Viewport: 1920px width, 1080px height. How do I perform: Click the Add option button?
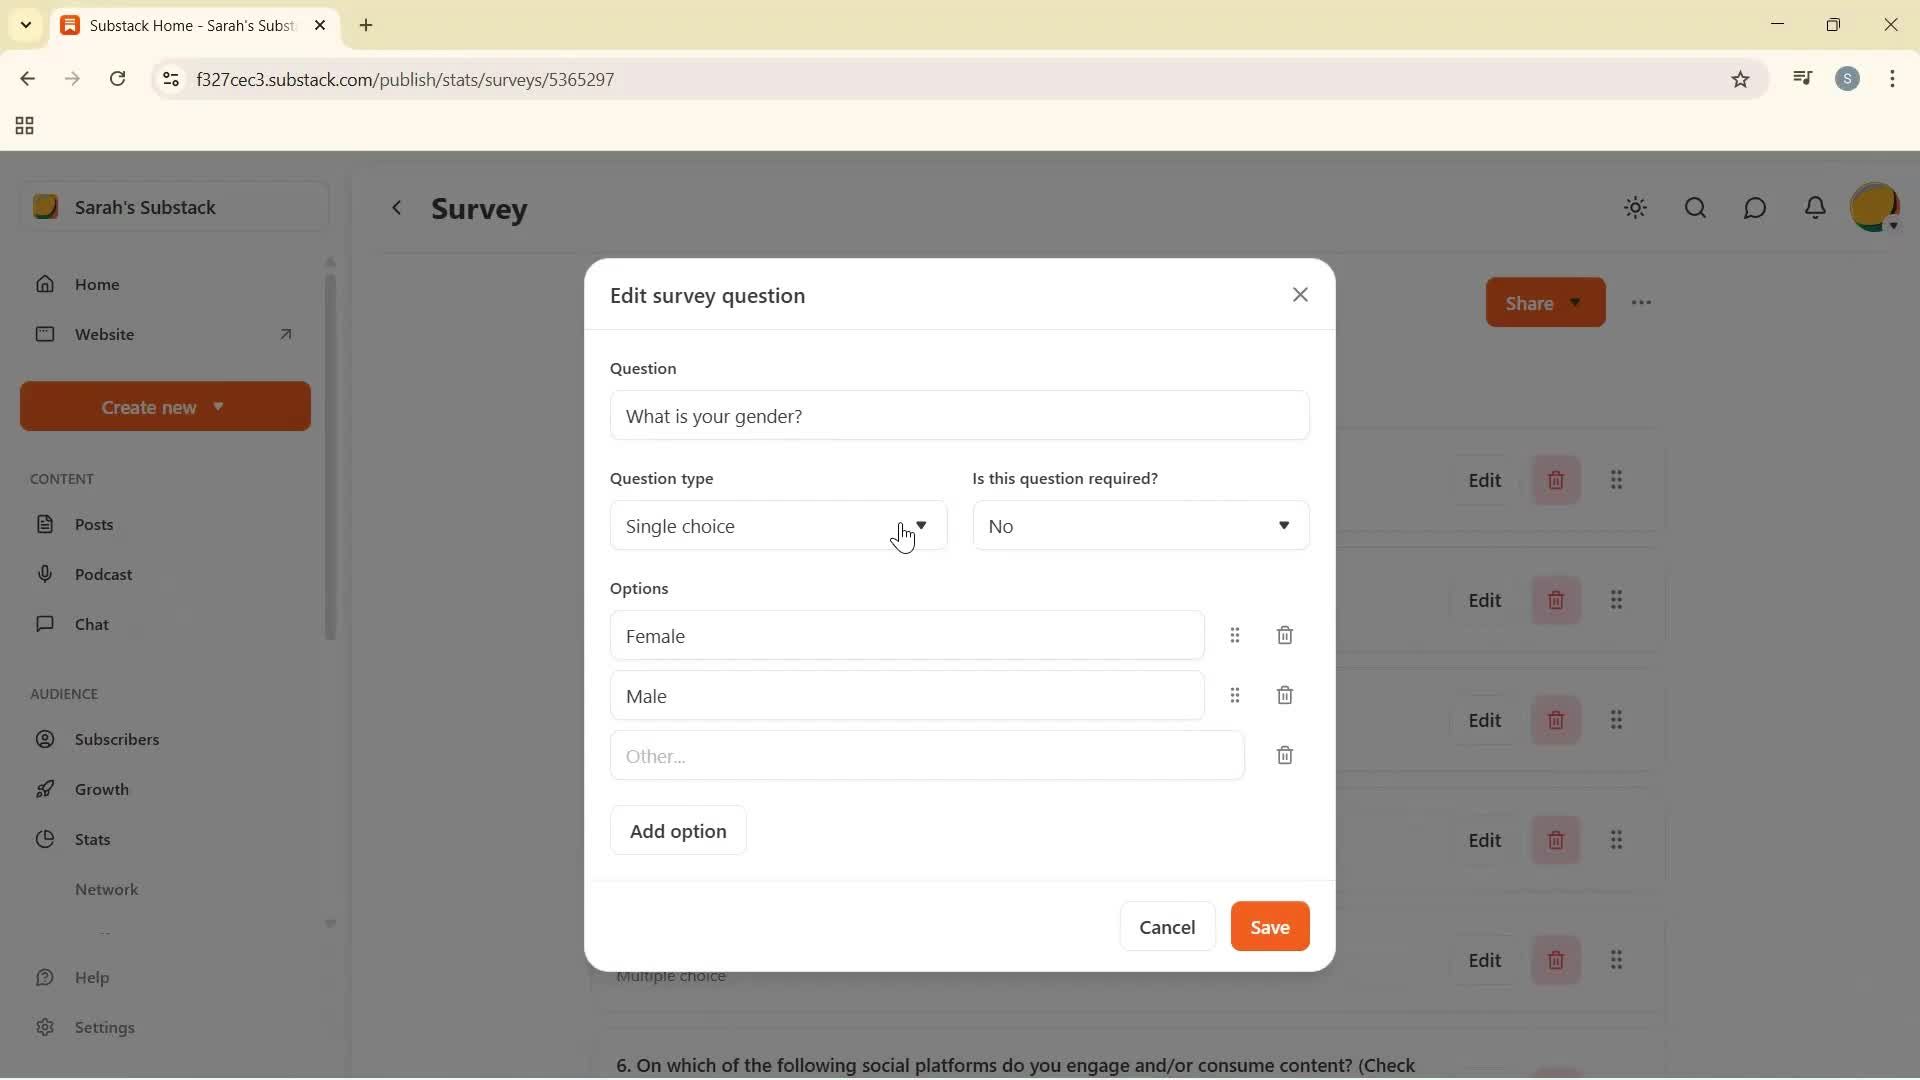[678, 830]
